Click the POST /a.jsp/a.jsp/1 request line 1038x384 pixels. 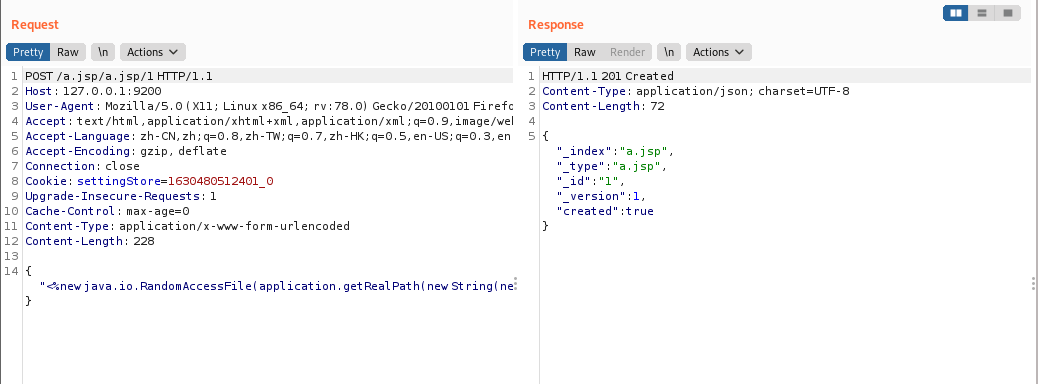pyautogui.click(x=118, y=76)
